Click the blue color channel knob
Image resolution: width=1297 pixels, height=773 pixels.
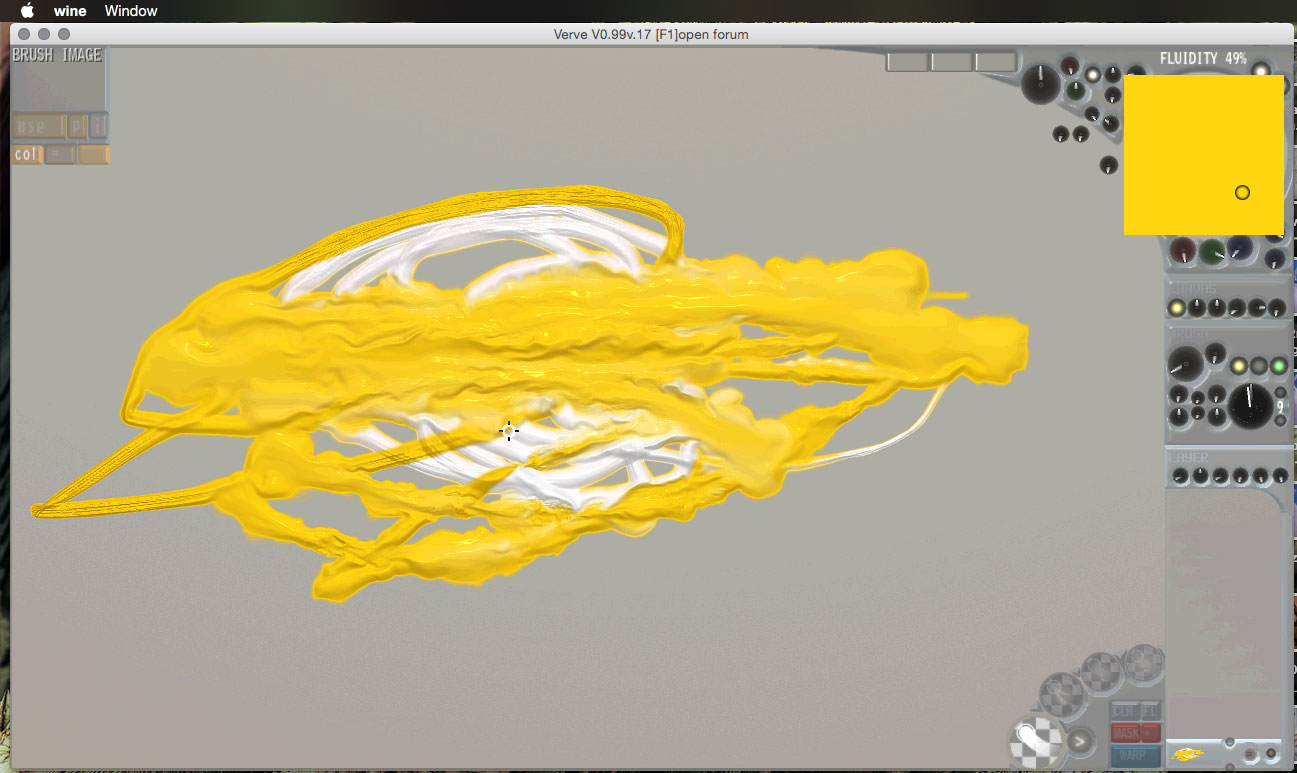[1240, 250]
